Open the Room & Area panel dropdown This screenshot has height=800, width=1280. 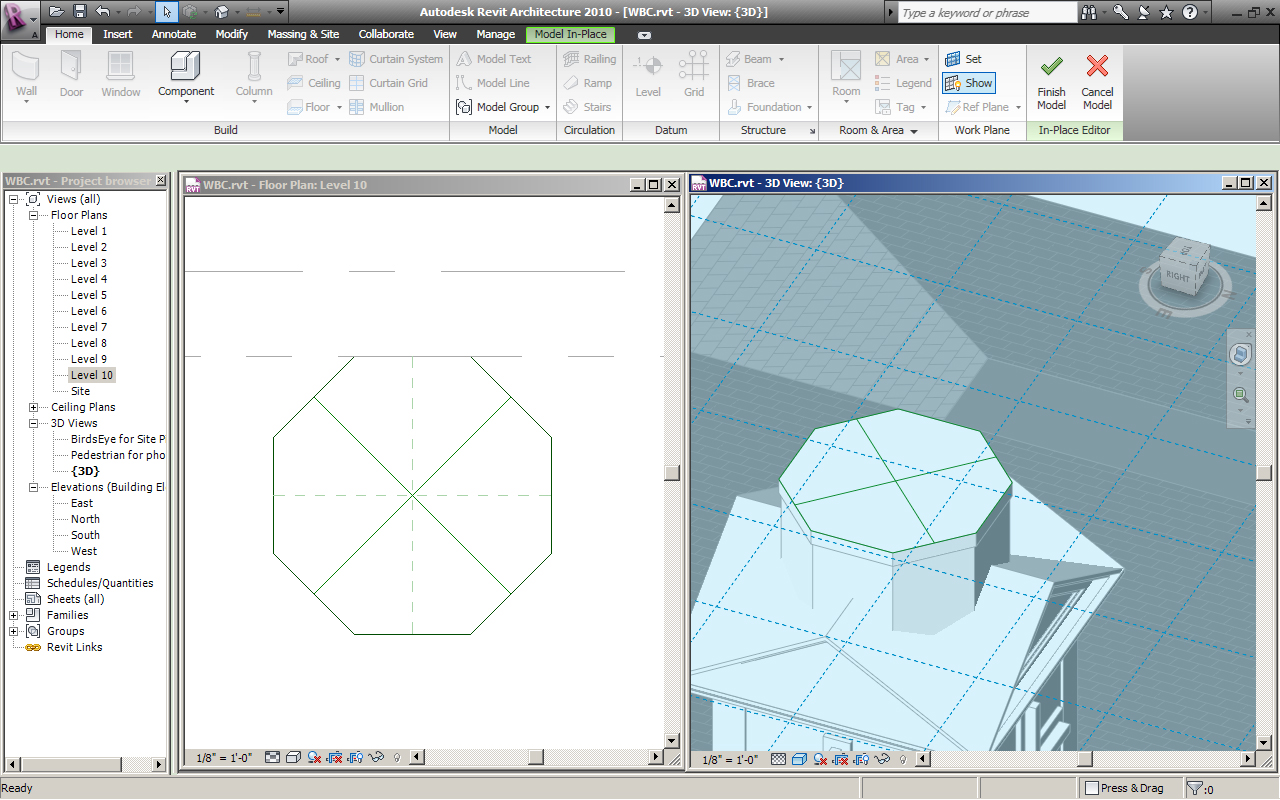point(914,131)
